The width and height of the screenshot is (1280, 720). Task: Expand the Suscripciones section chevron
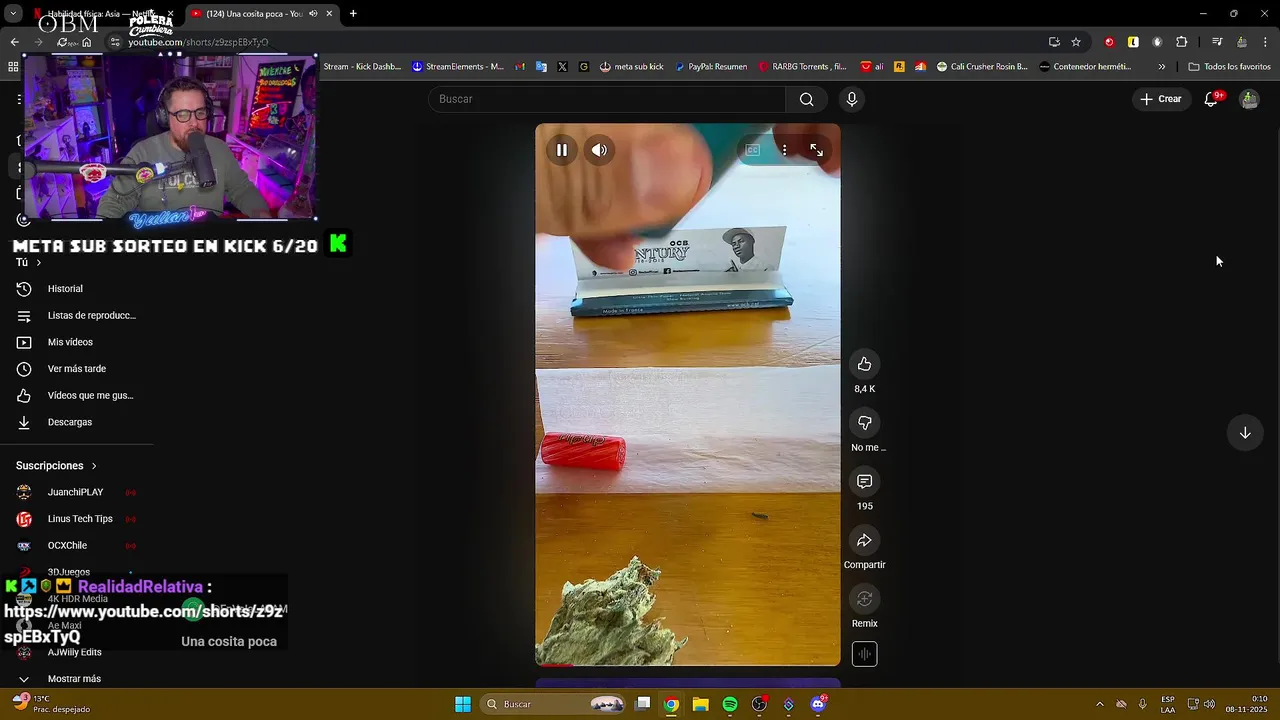pos(94,466)
